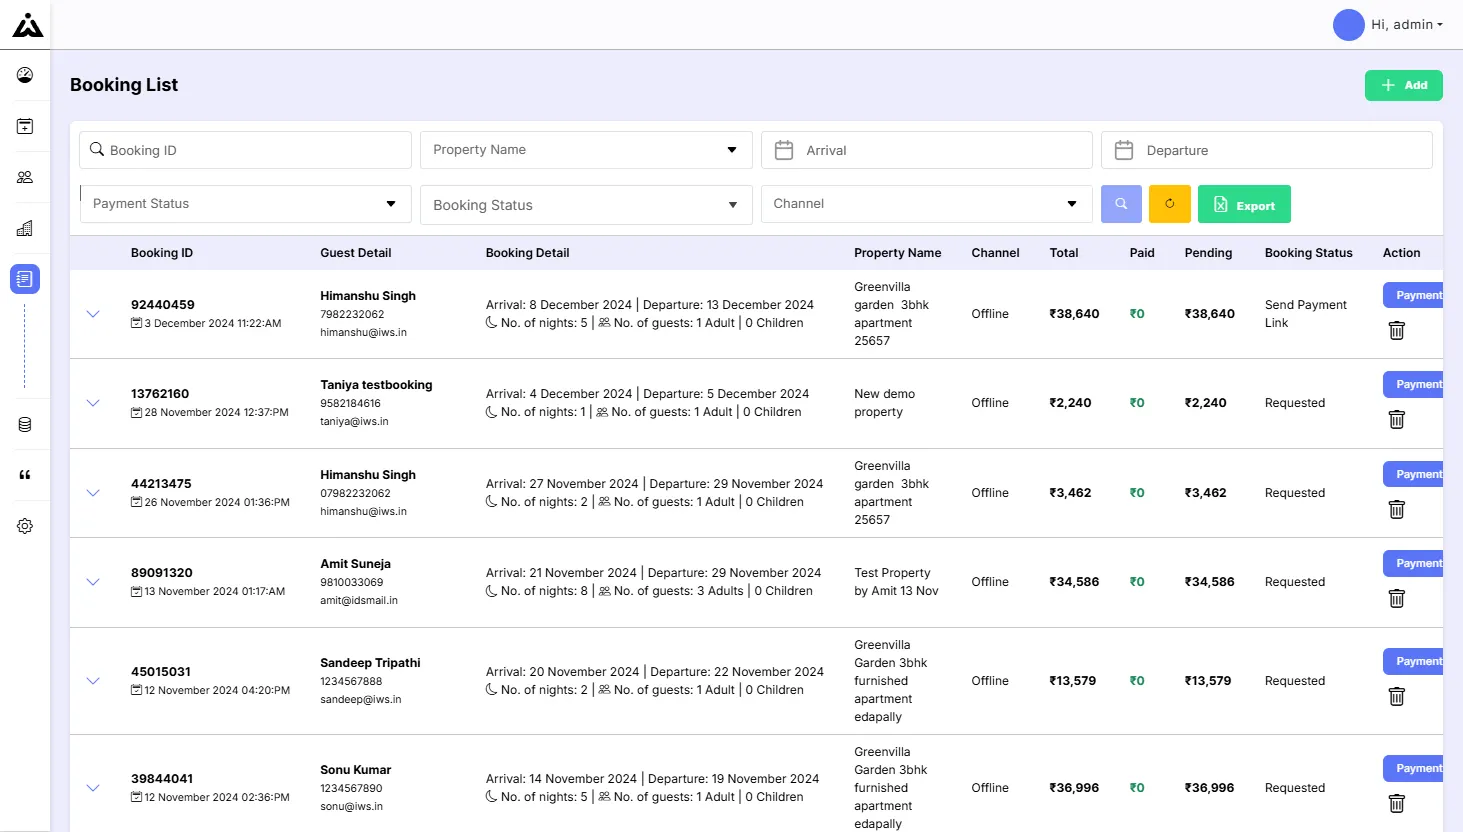The width and height of the screenshot is (1463, 832).
Task: Open the database icon in sidebar
Action: [25, 425]
